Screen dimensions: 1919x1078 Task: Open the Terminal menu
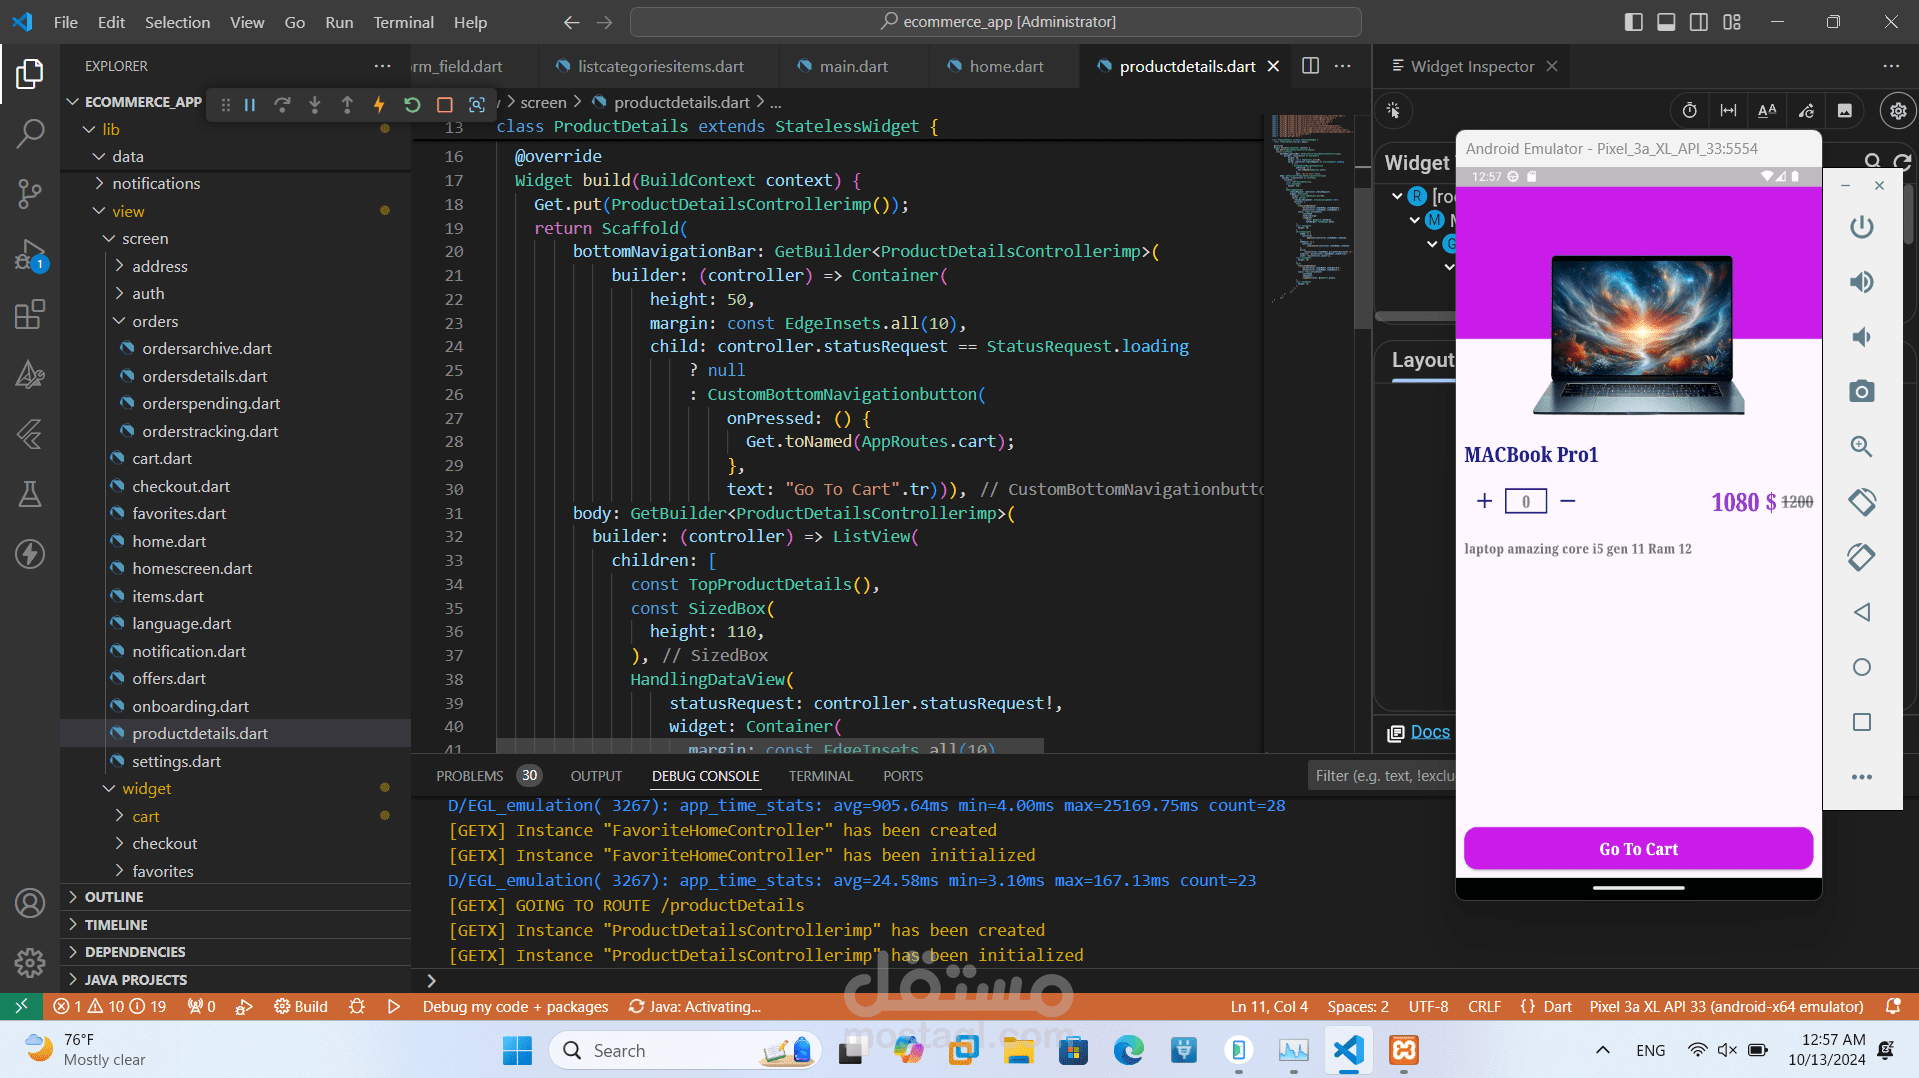(403, 22)
